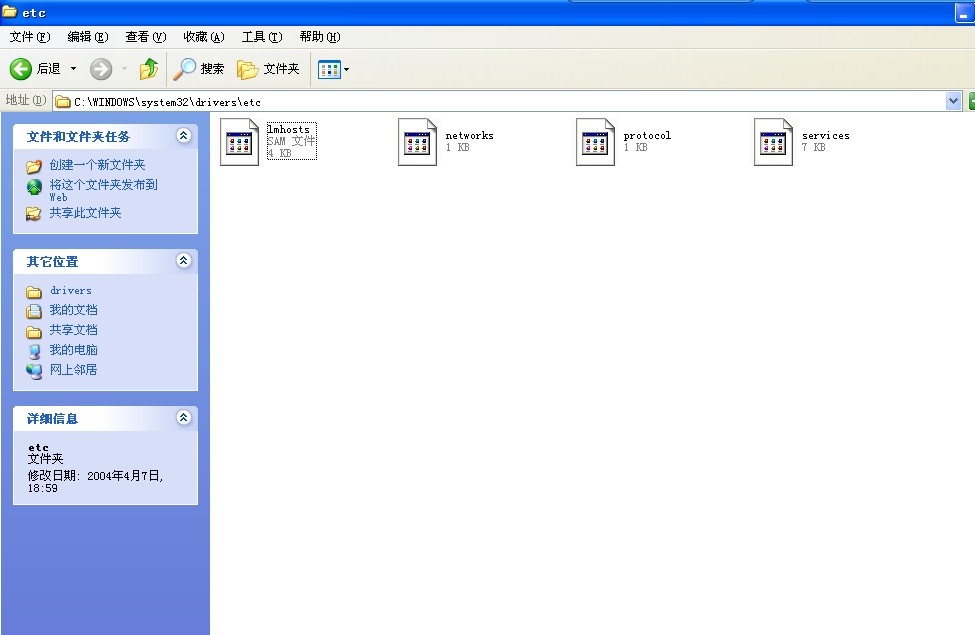The image size is (975, 635).
Task: Click the services file name
Action: pos(826,135)
